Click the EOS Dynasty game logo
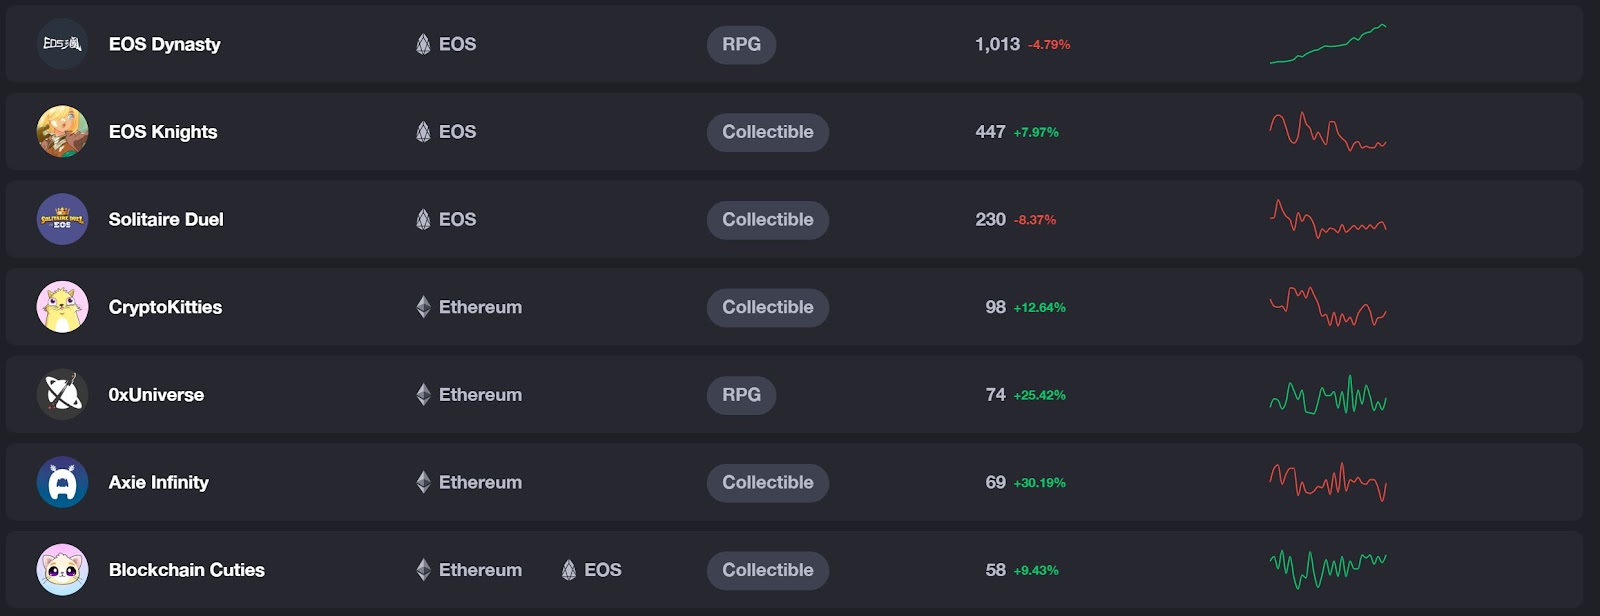The image size is (1600, 616). pyautogui.click(x=62, y=44)
